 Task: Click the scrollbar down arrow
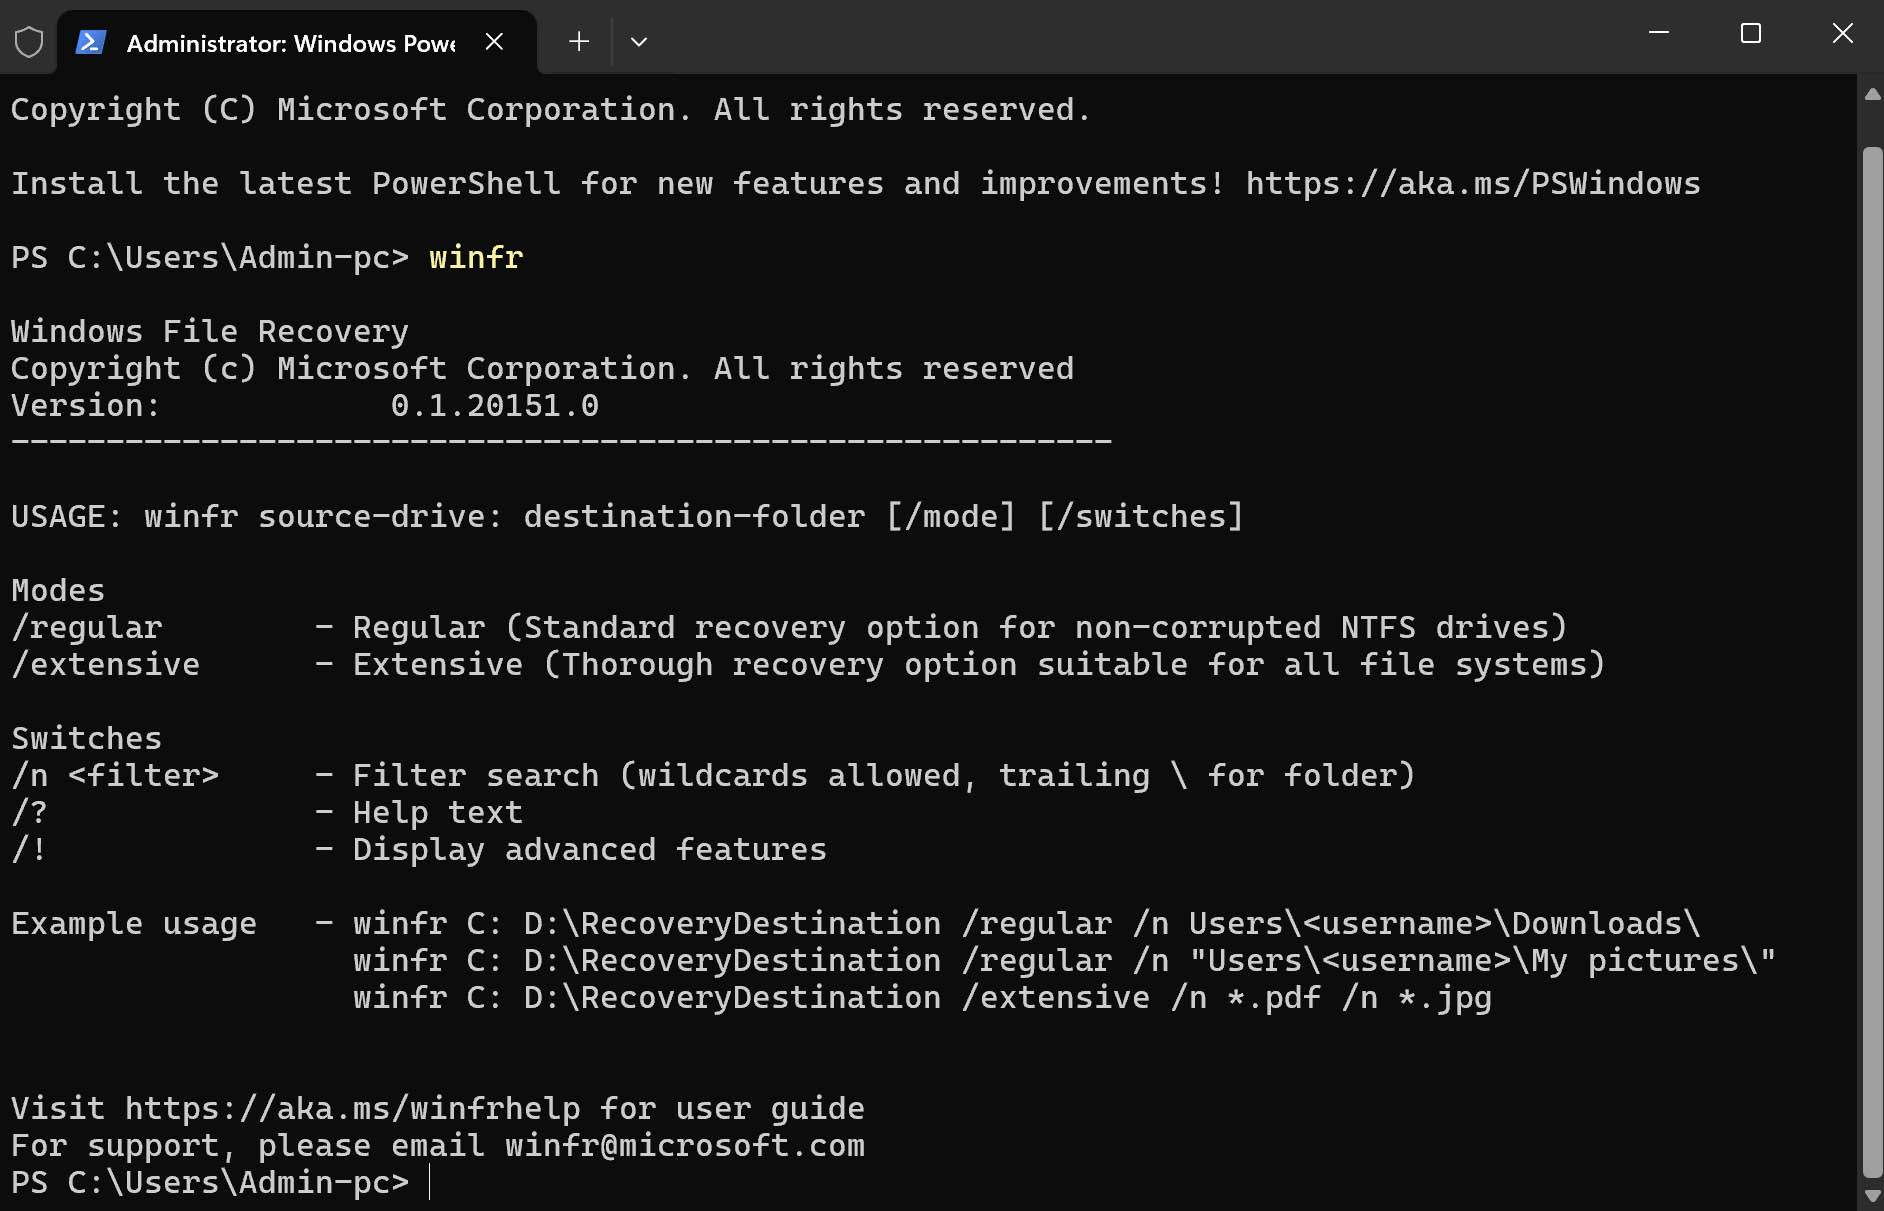click(1872, 1196)
